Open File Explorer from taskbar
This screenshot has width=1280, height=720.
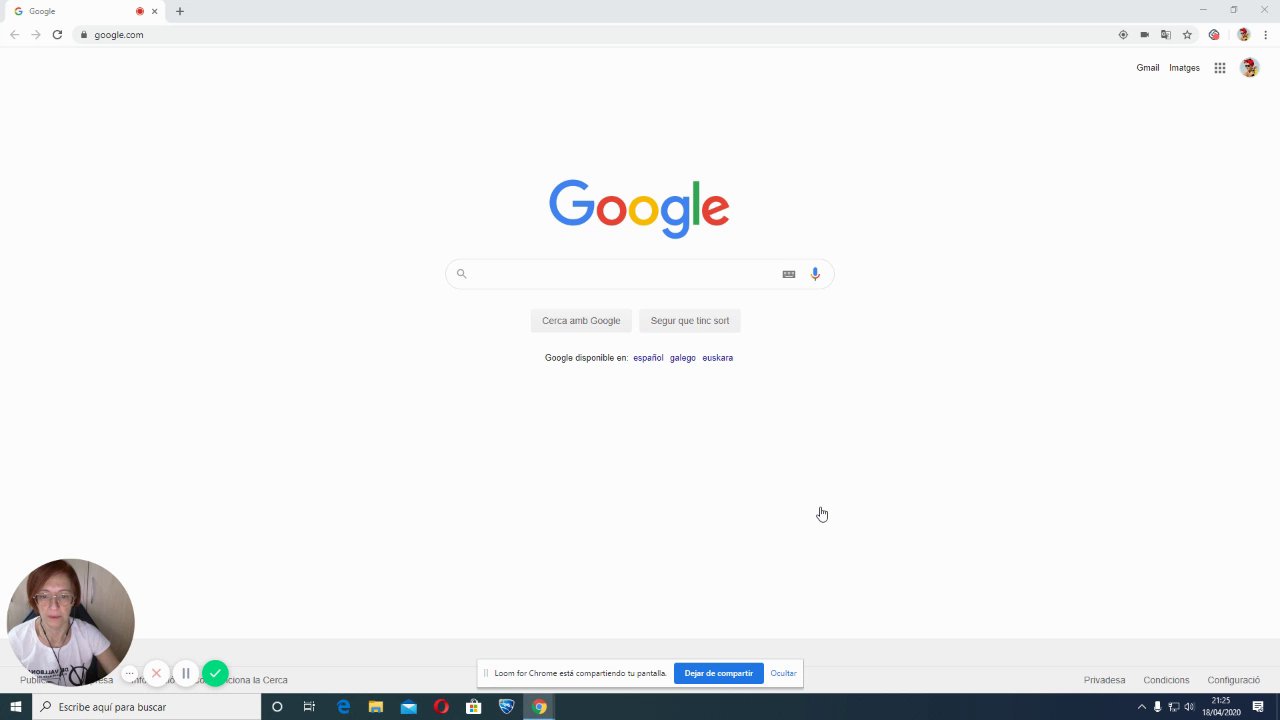375,707
